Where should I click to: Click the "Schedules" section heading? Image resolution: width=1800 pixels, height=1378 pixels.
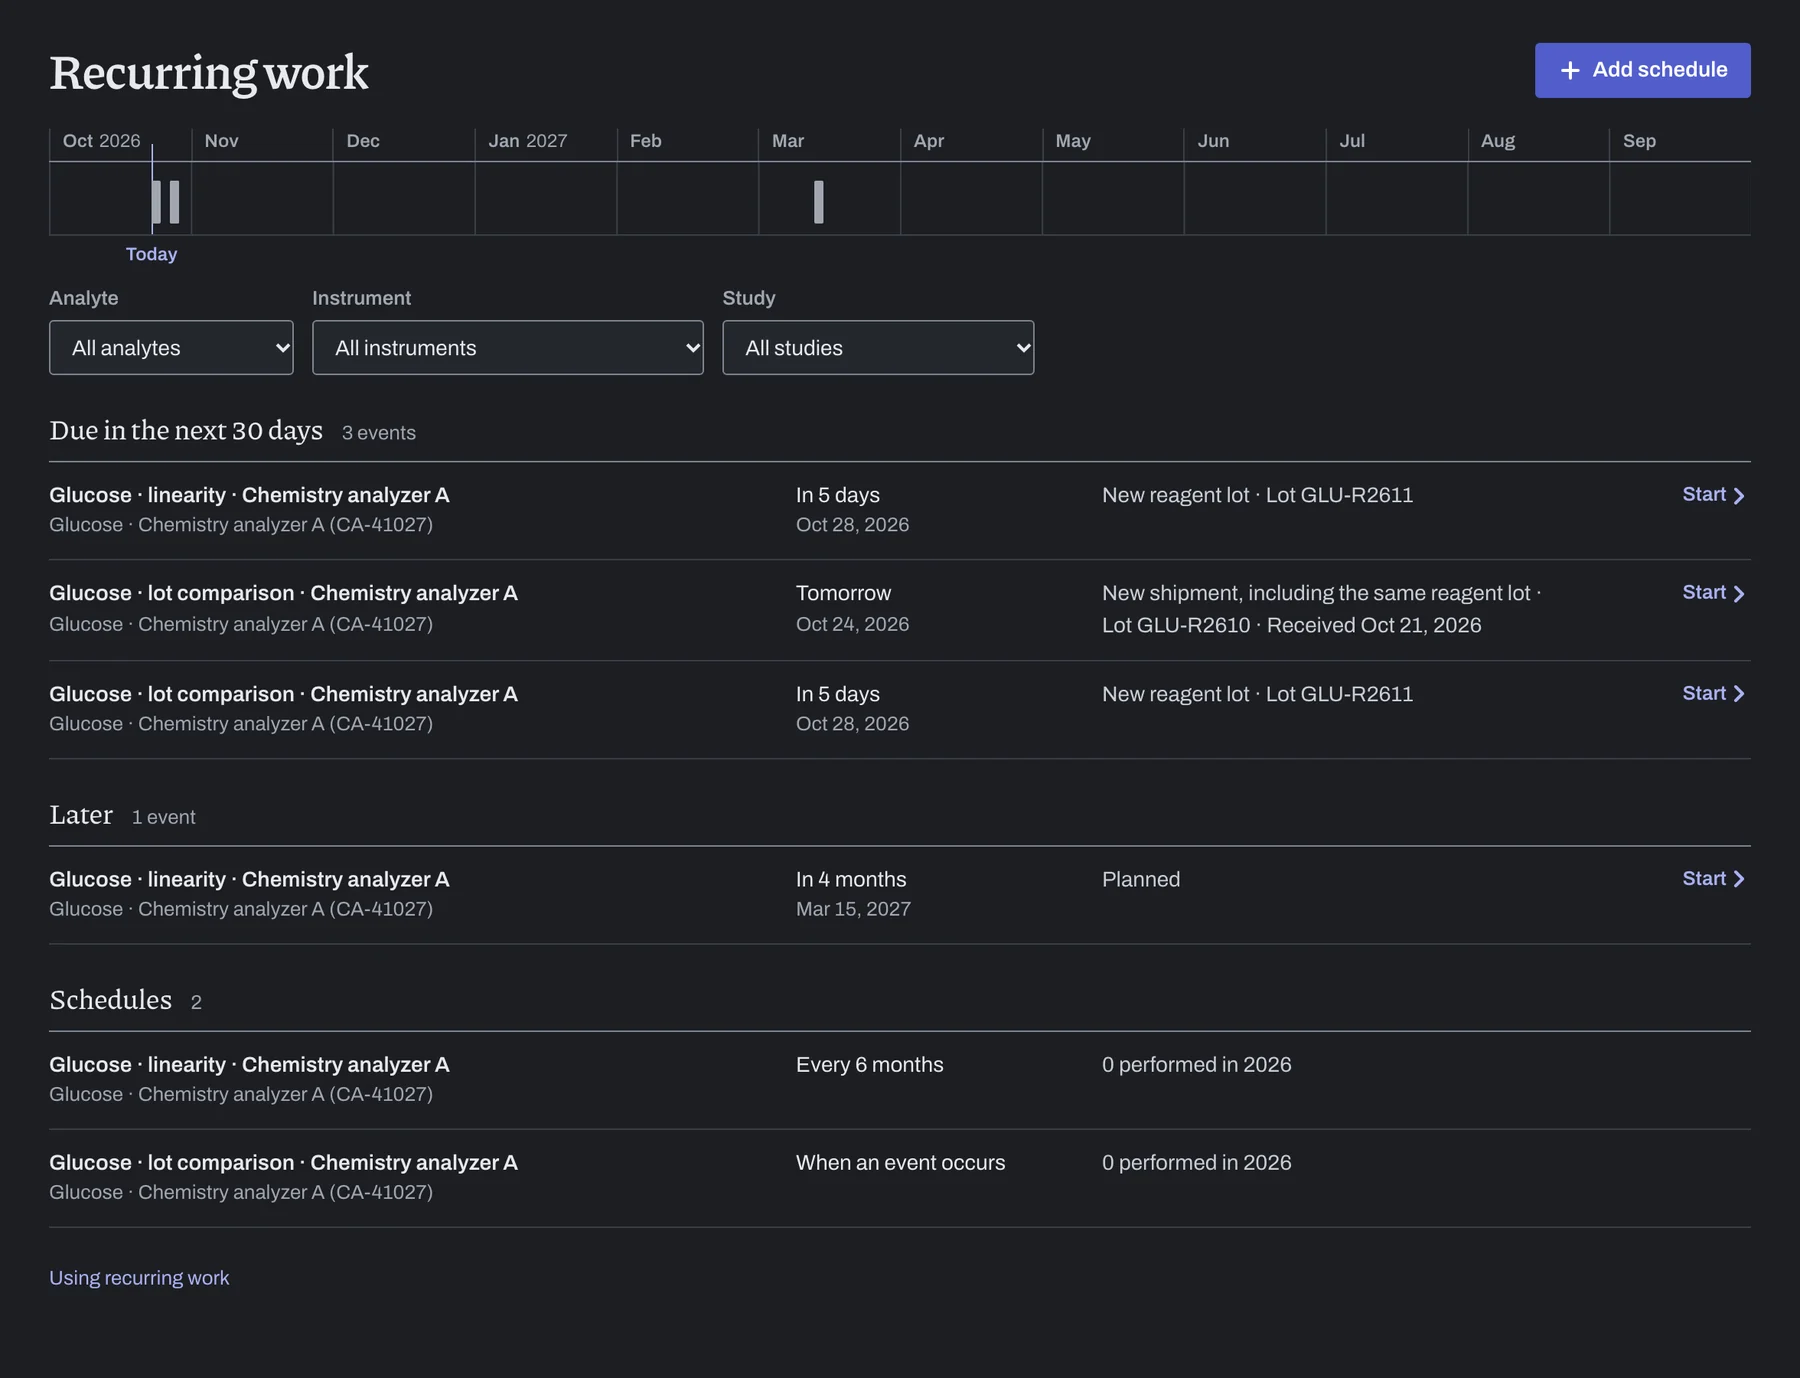(x=110, y=1000)
